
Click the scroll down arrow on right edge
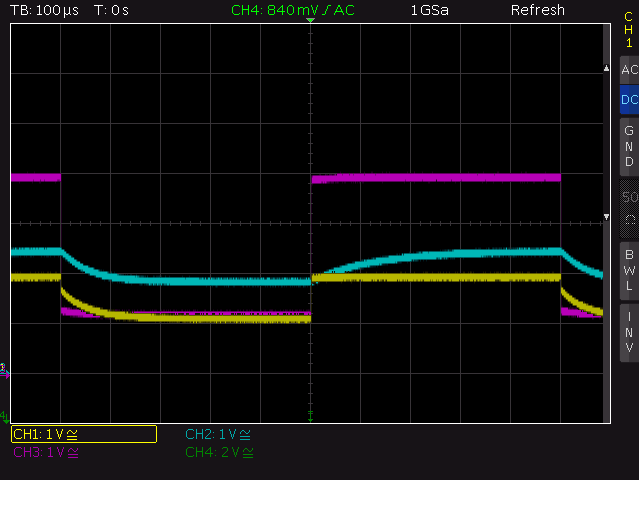coord(607,217)
